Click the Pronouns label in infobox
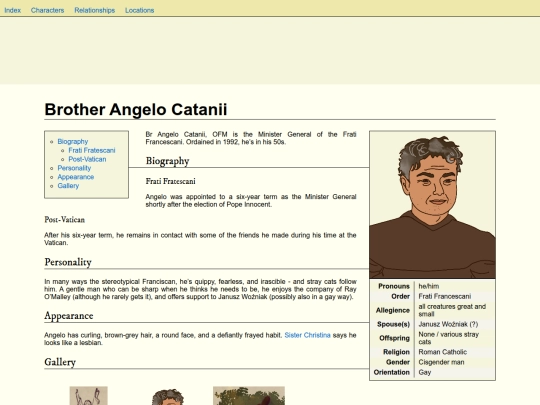The width and height of the screenshot is (540, 405). 394,286
